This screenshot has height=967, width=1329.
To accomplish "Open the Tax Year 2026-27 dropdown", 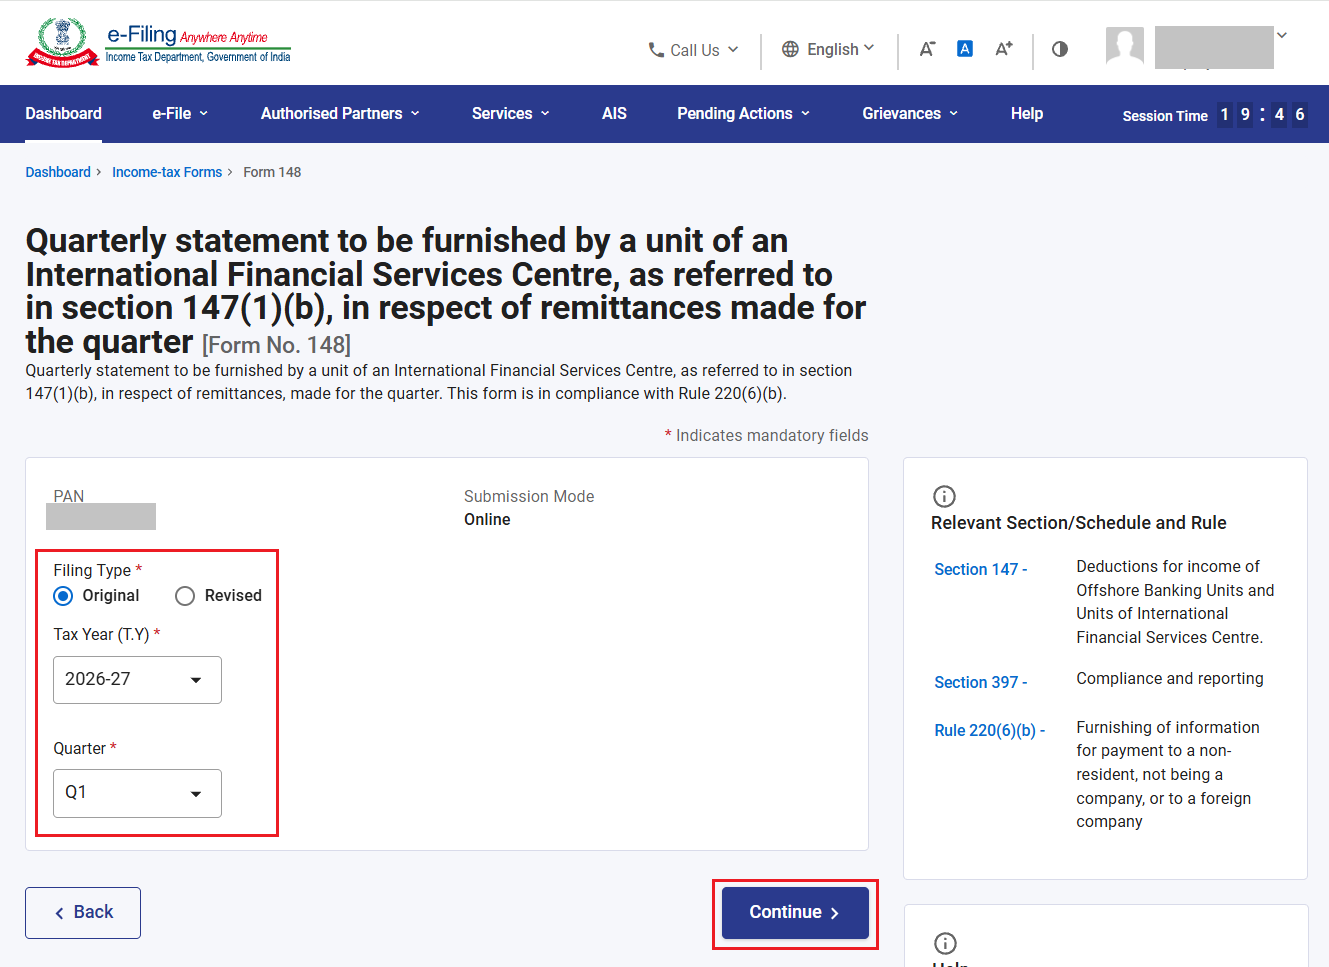I will tap(137, 680).
